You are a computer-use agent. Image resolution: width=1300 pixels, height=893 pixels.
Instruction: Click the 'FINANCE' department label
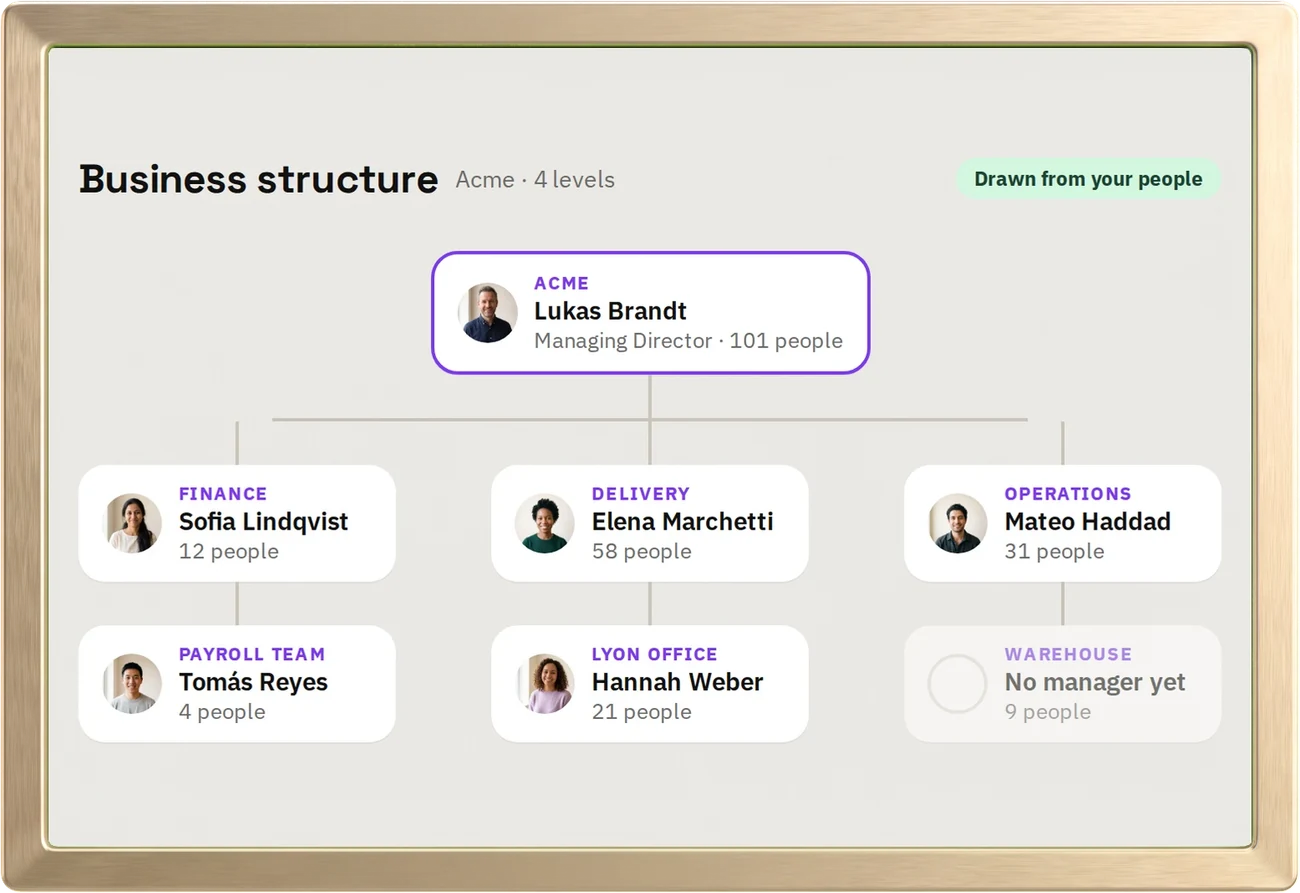click(x=223, y=494)
